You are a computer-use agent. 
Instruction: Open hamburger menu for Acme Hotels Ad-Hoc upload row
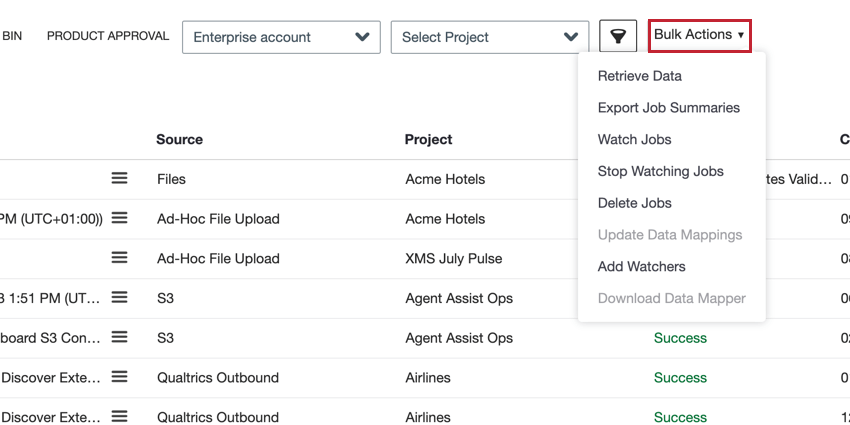tap(119, 218)
